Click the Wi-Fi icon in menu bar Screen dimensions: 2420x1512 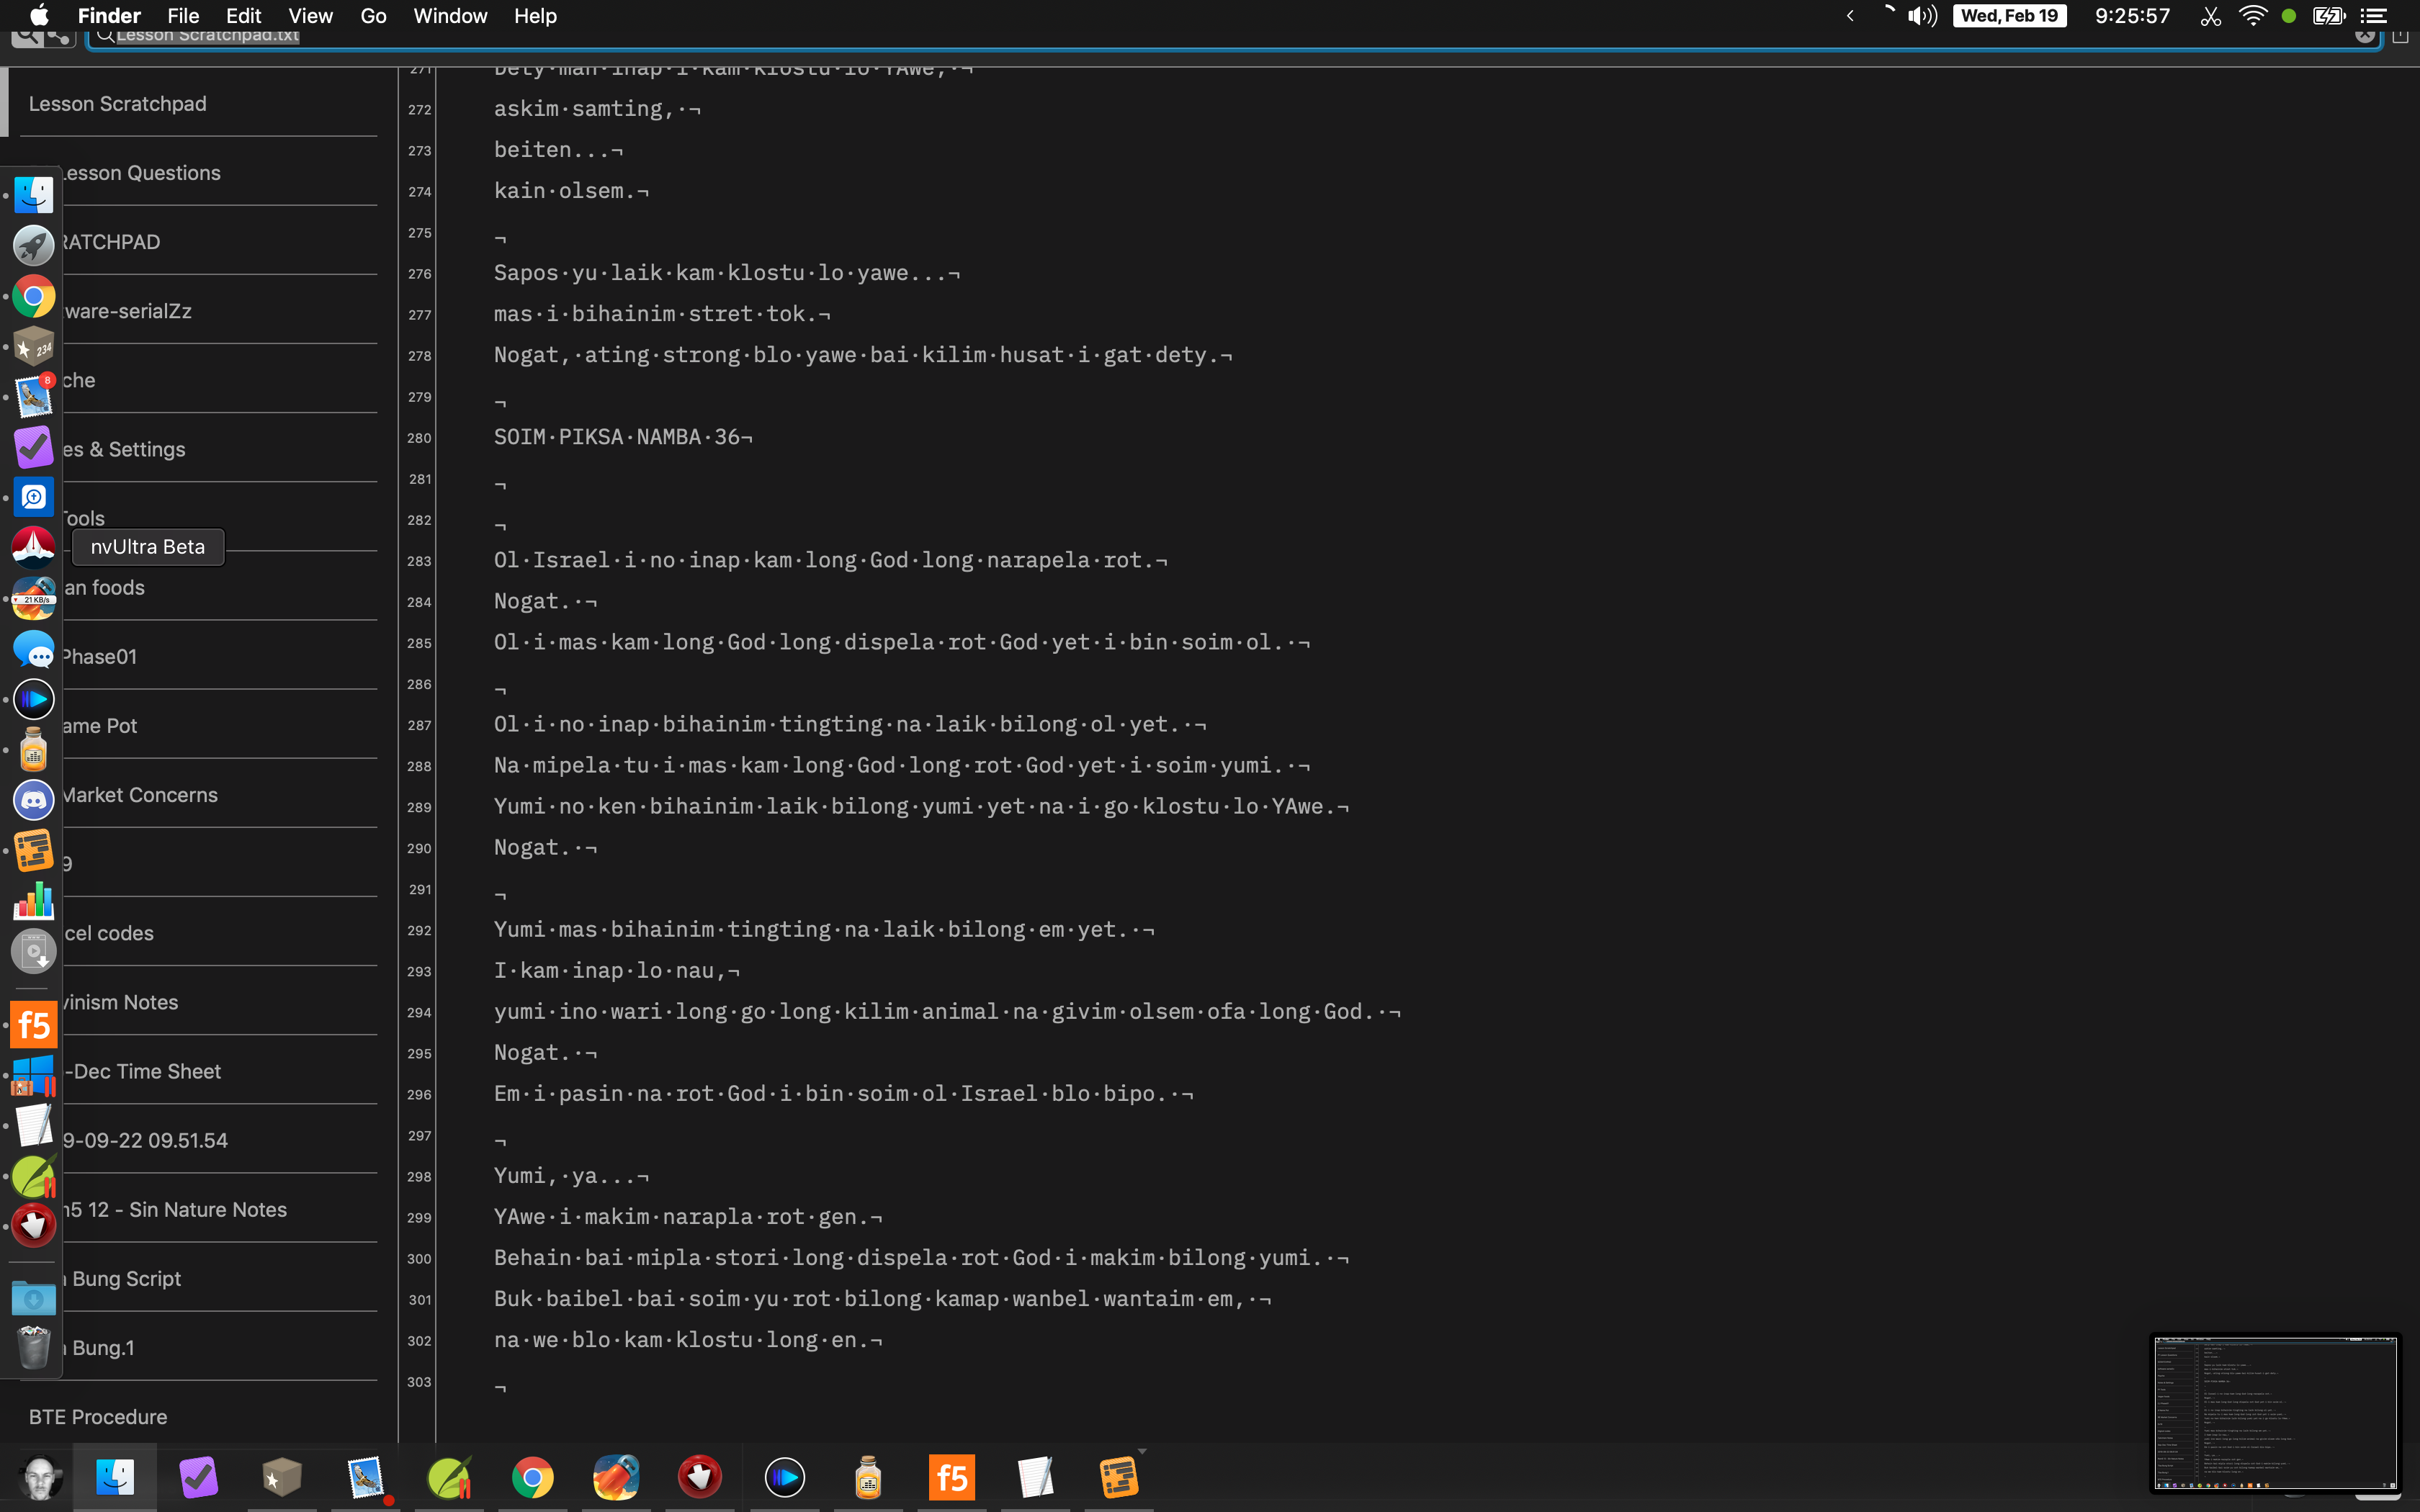(2252, 16)
